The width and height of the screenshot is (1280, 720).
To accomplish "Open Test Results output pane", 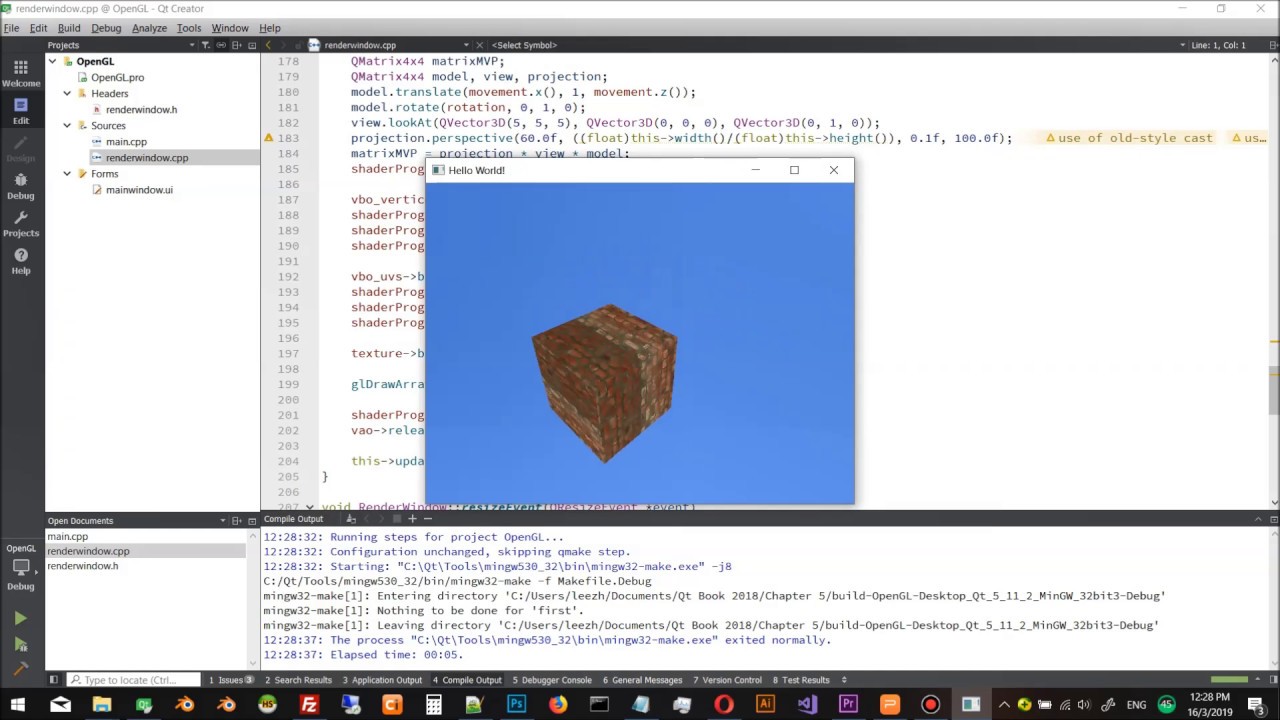I will click(x=801, y=680).
